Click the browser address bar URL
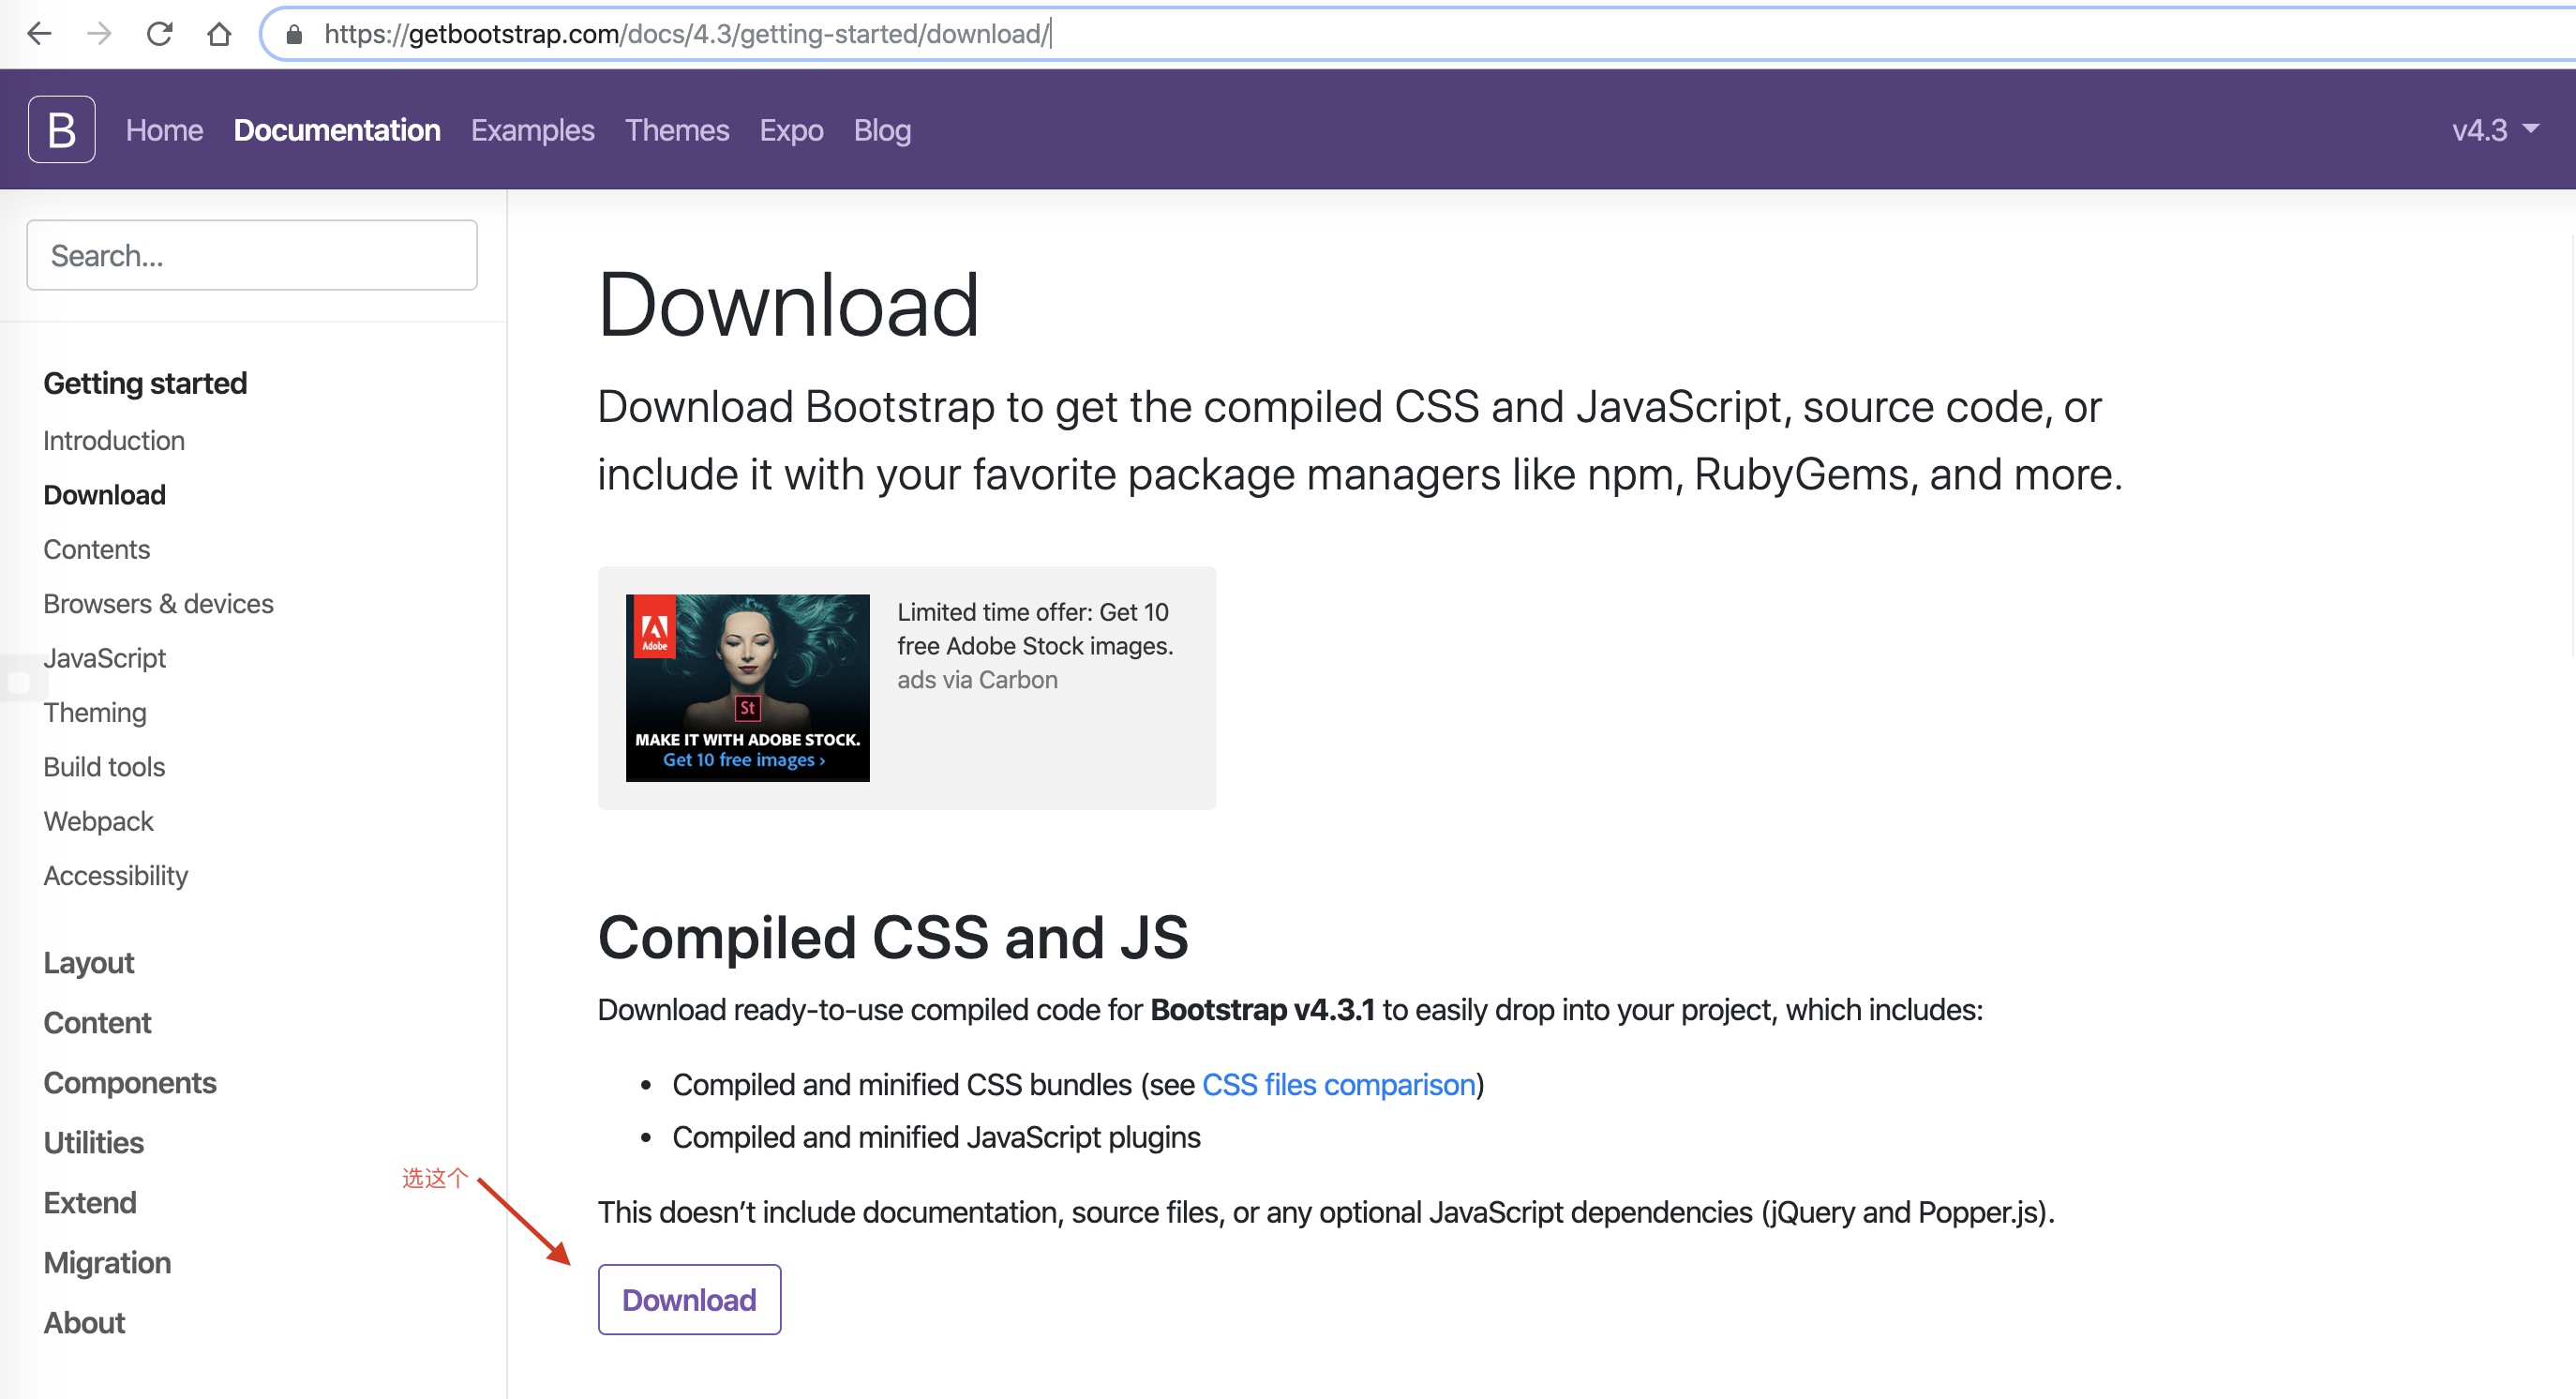Screen dimensions: 2576x1399 point(686,35)
